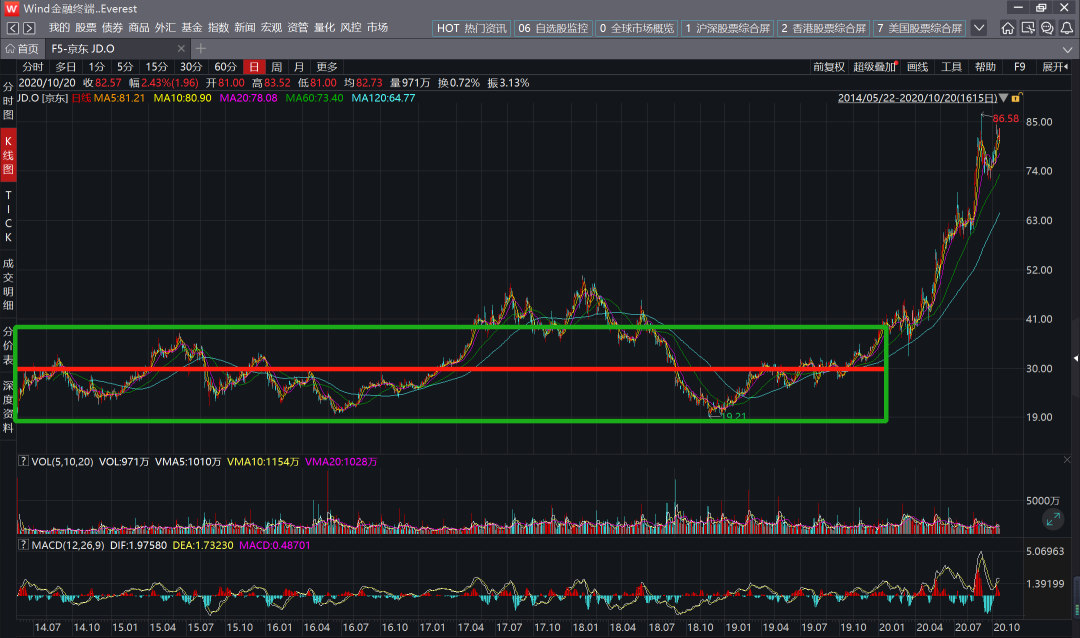Switch to the 首页 home tab
Screen dimensions: 1080x638
(x=22, y=49)
